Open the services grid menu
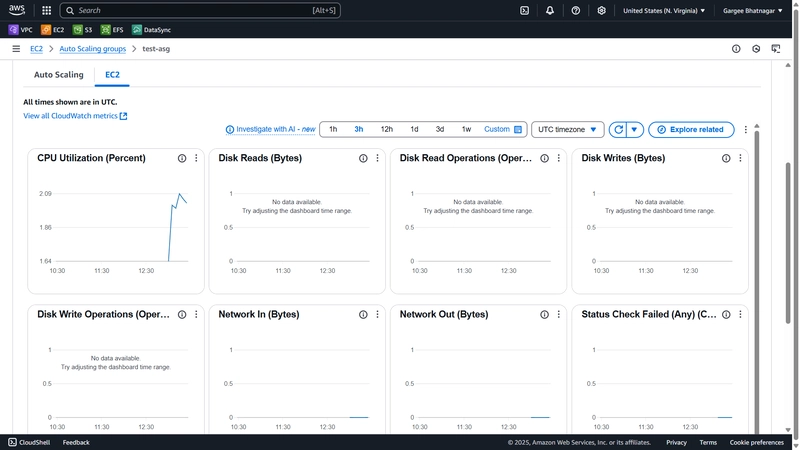 tap(46, 10)
